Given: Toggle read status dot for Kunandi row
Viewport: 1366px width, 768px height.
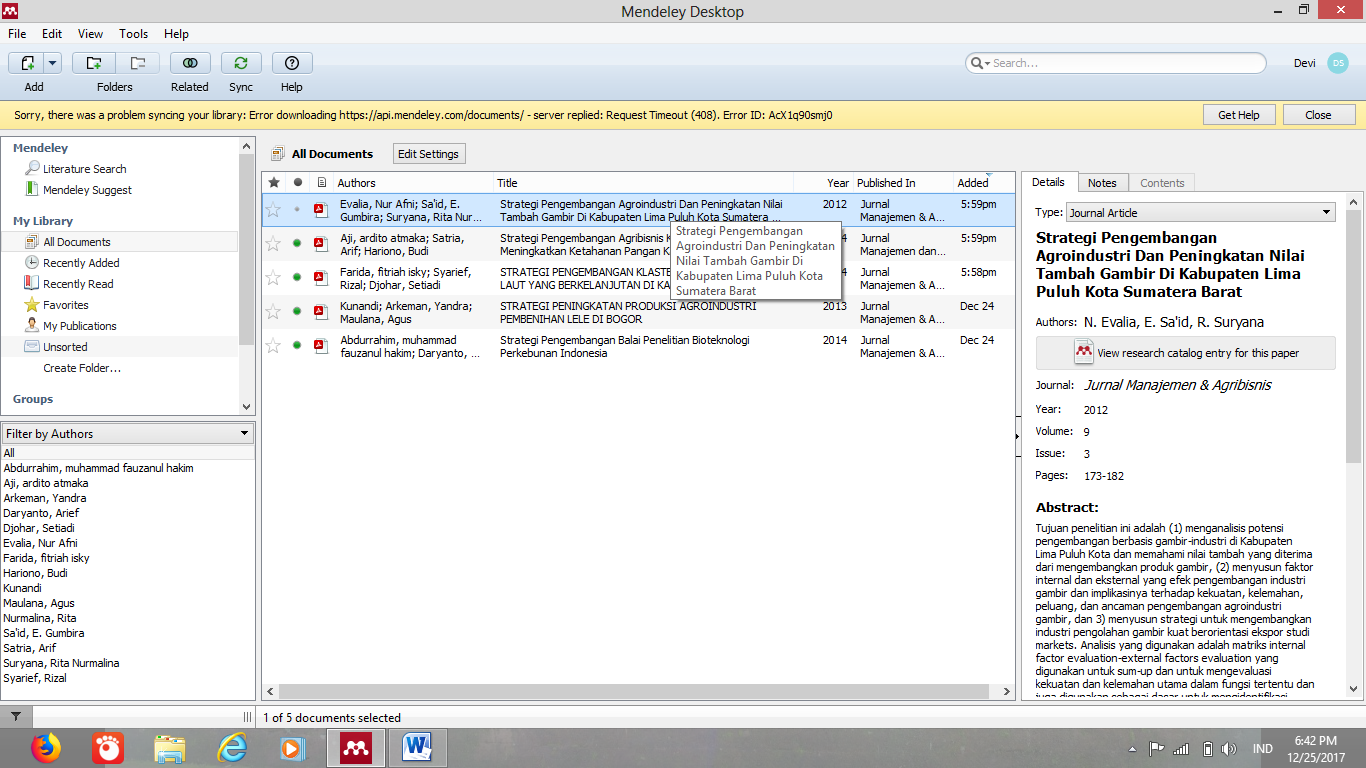Looking at the screenshot, I should [x=297, y=311].
